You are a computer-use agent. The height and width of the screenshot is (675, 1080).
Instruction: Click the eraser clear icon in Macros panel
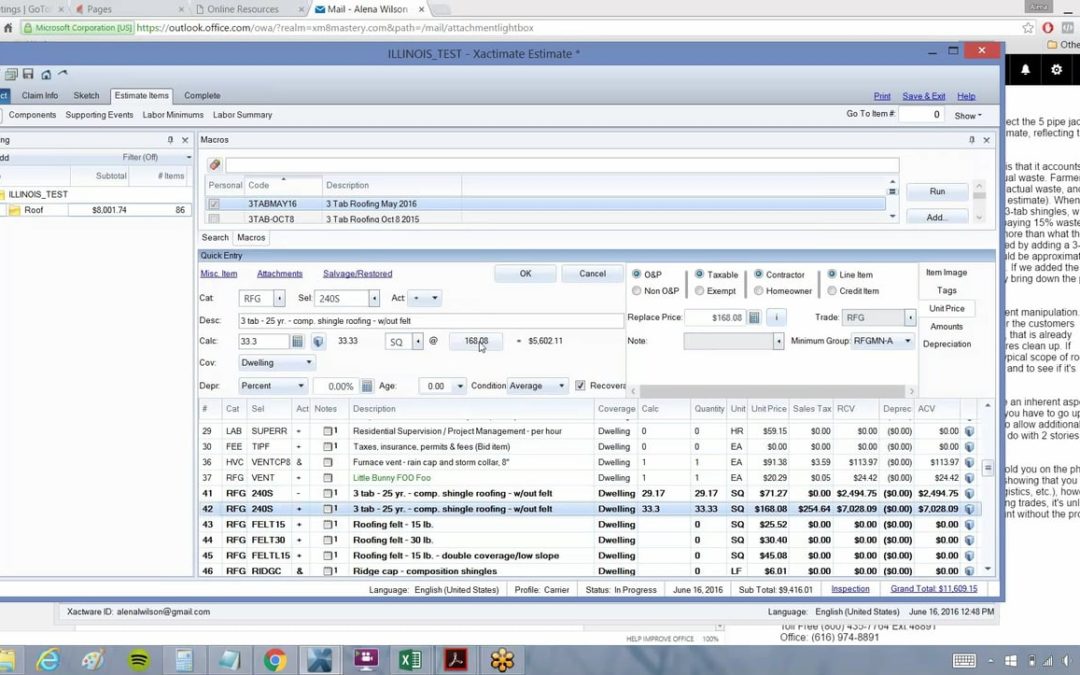214,165
